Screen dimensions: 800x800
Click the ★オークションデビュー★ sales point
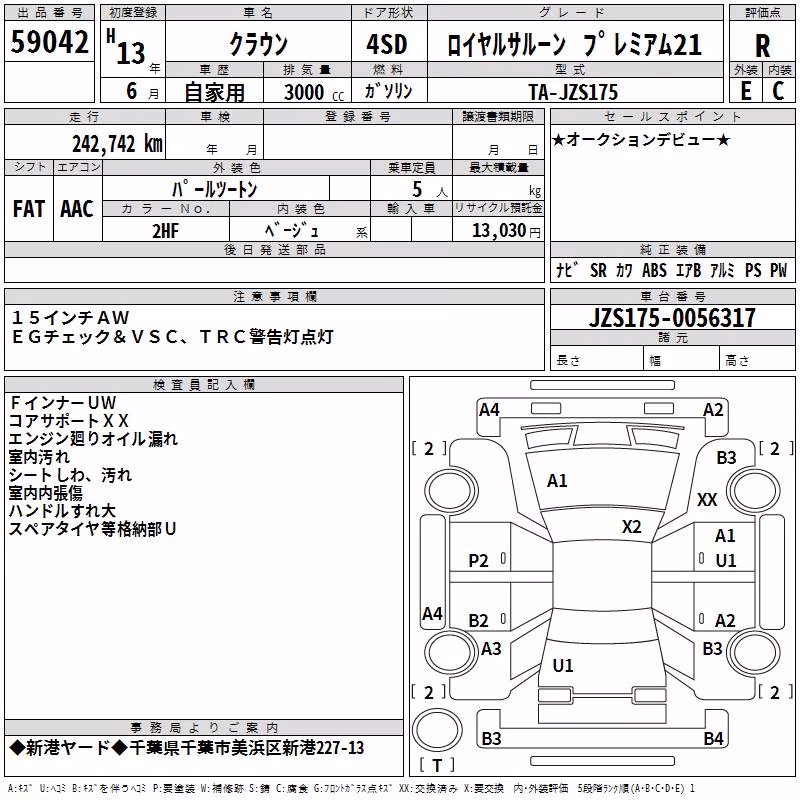tap(641, 140)
